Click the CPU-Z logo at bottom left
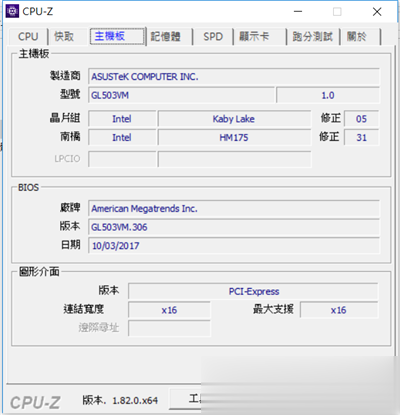The width and height of the screenshot is (400, 415). tap(35, 403)
